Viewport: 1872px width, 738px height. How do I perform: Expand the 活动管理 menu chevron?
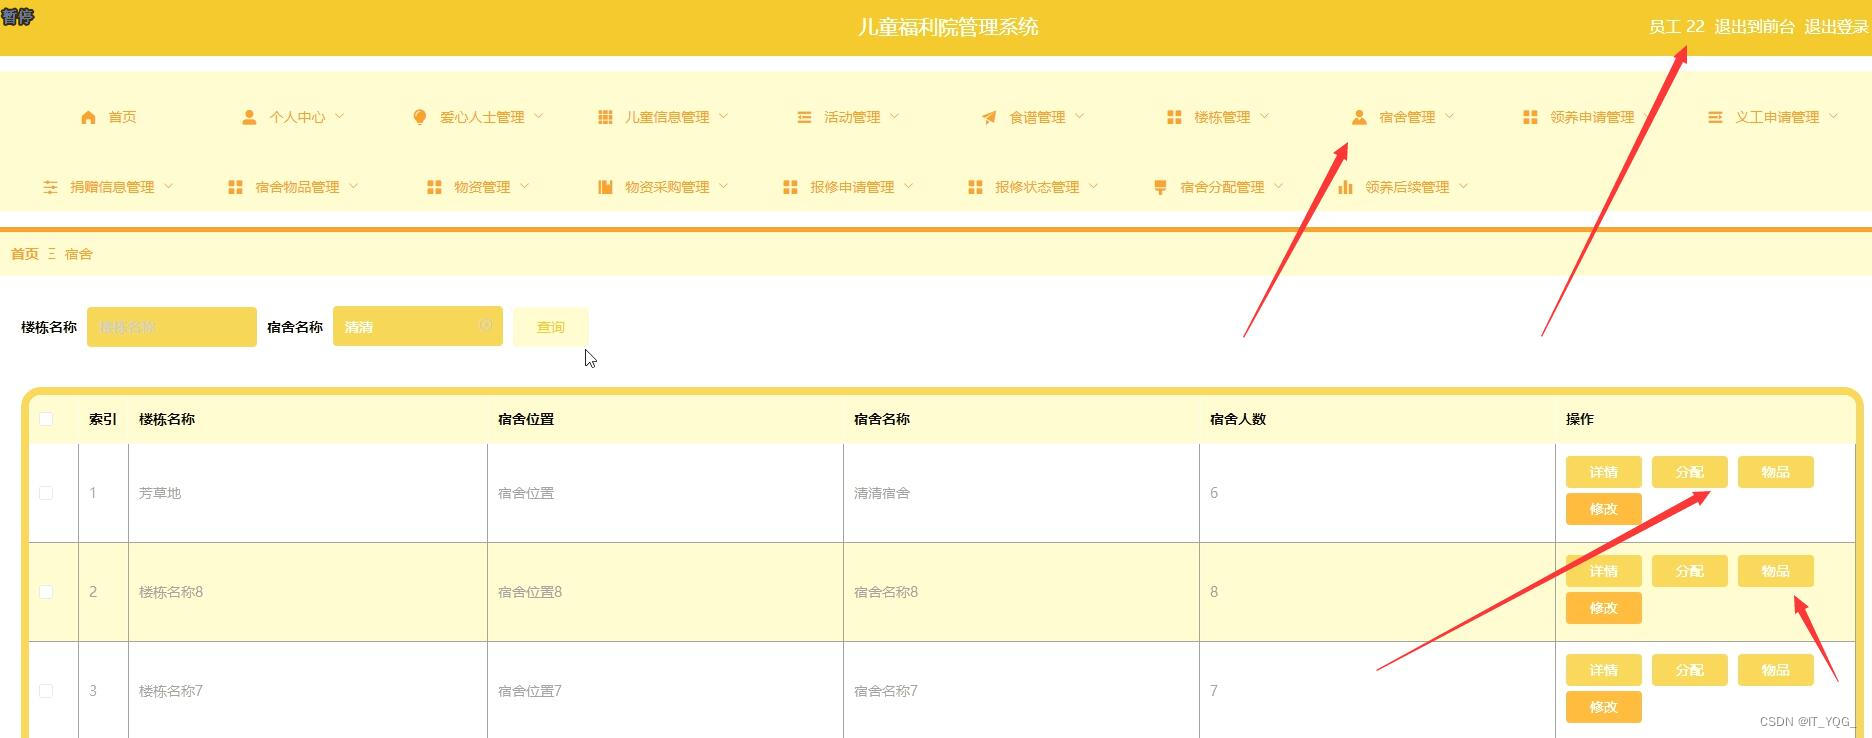[x=894, y=116]
